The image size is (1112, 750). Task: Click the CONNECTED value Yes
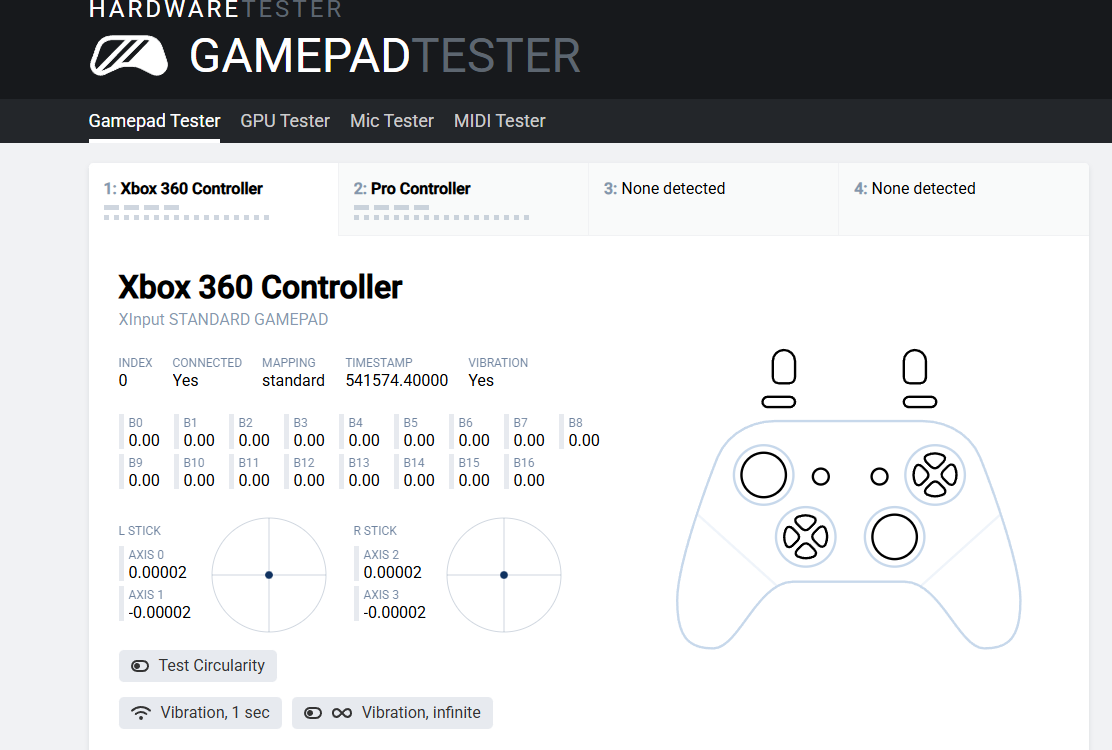185,381
